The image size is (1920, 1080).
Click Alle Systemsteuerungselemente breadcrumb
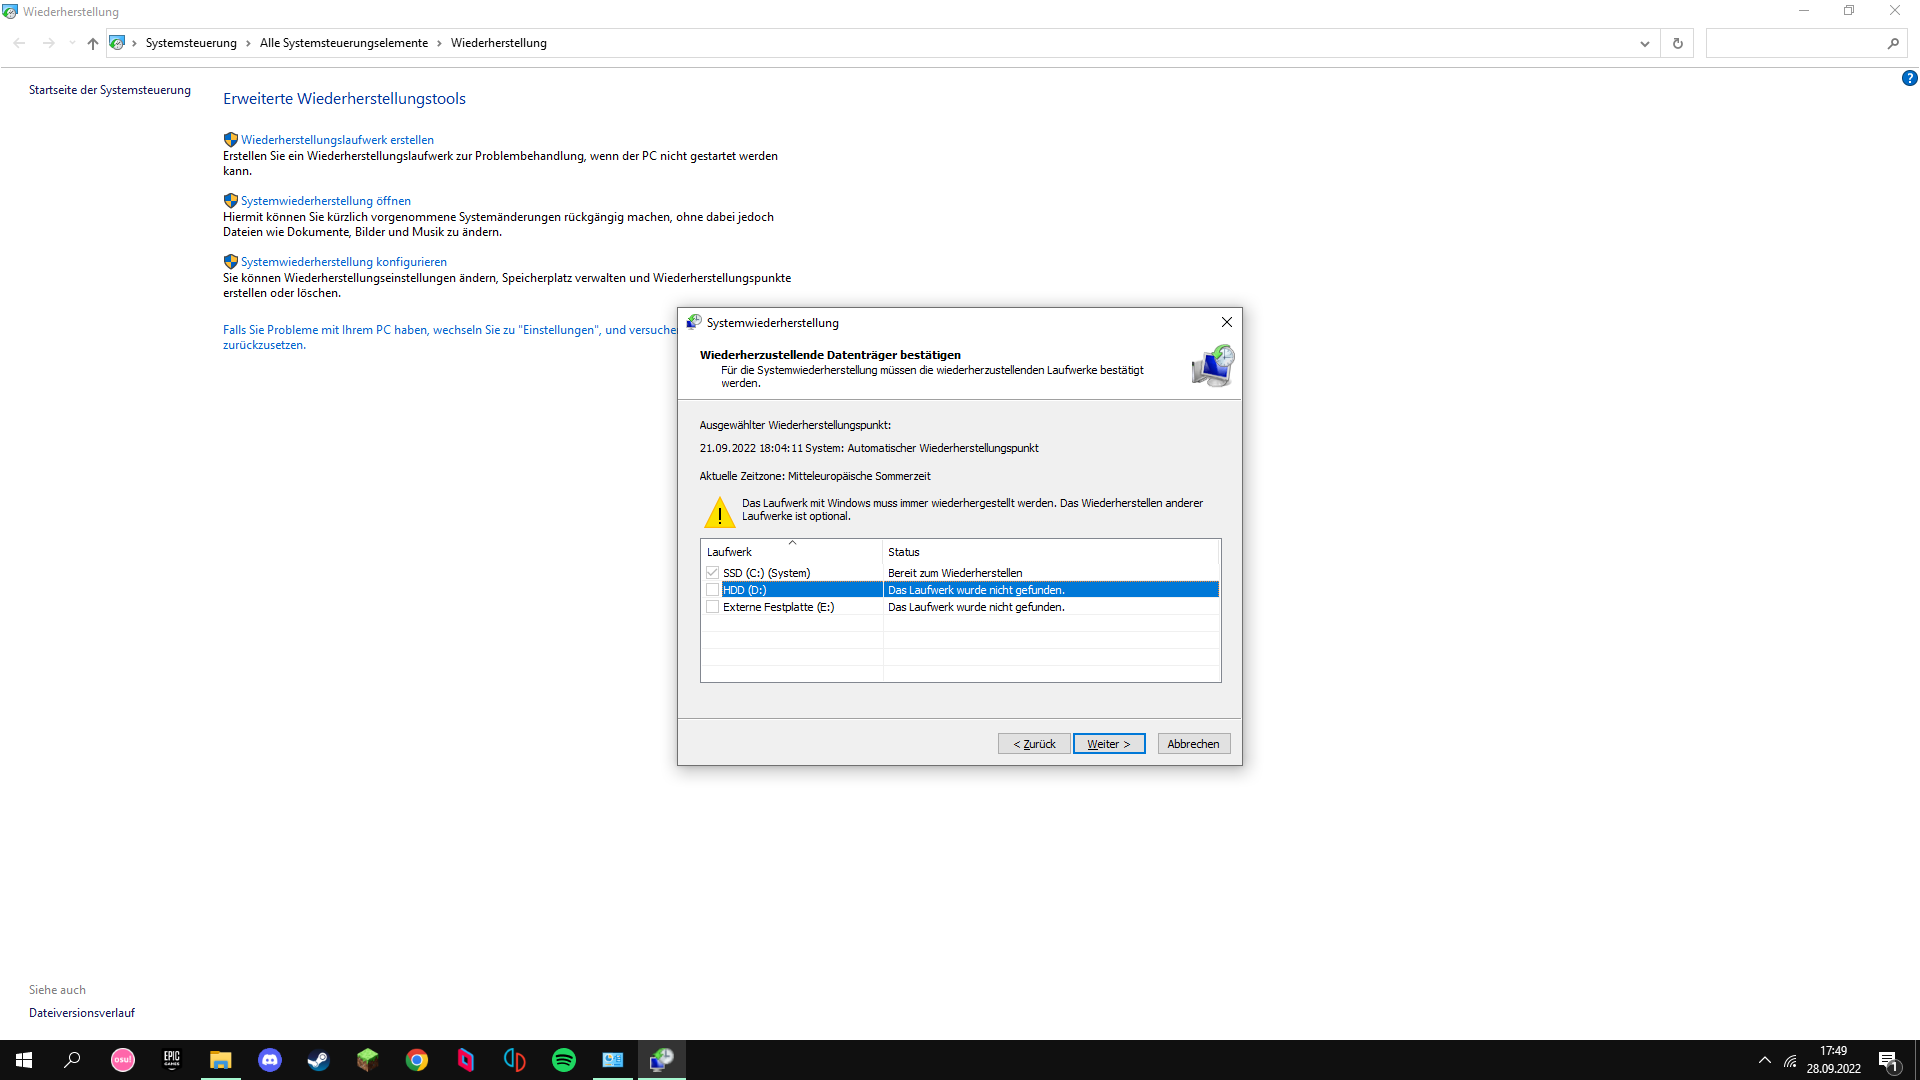pyautogui.click(x=343, y=43)
